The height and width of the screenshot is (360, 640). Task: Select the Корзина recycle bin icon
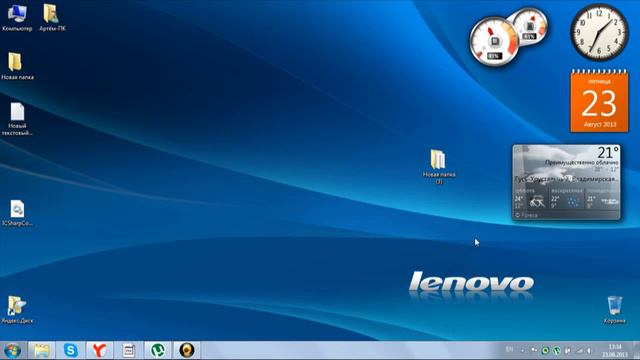pyautogui.click(x=615, y=309)
